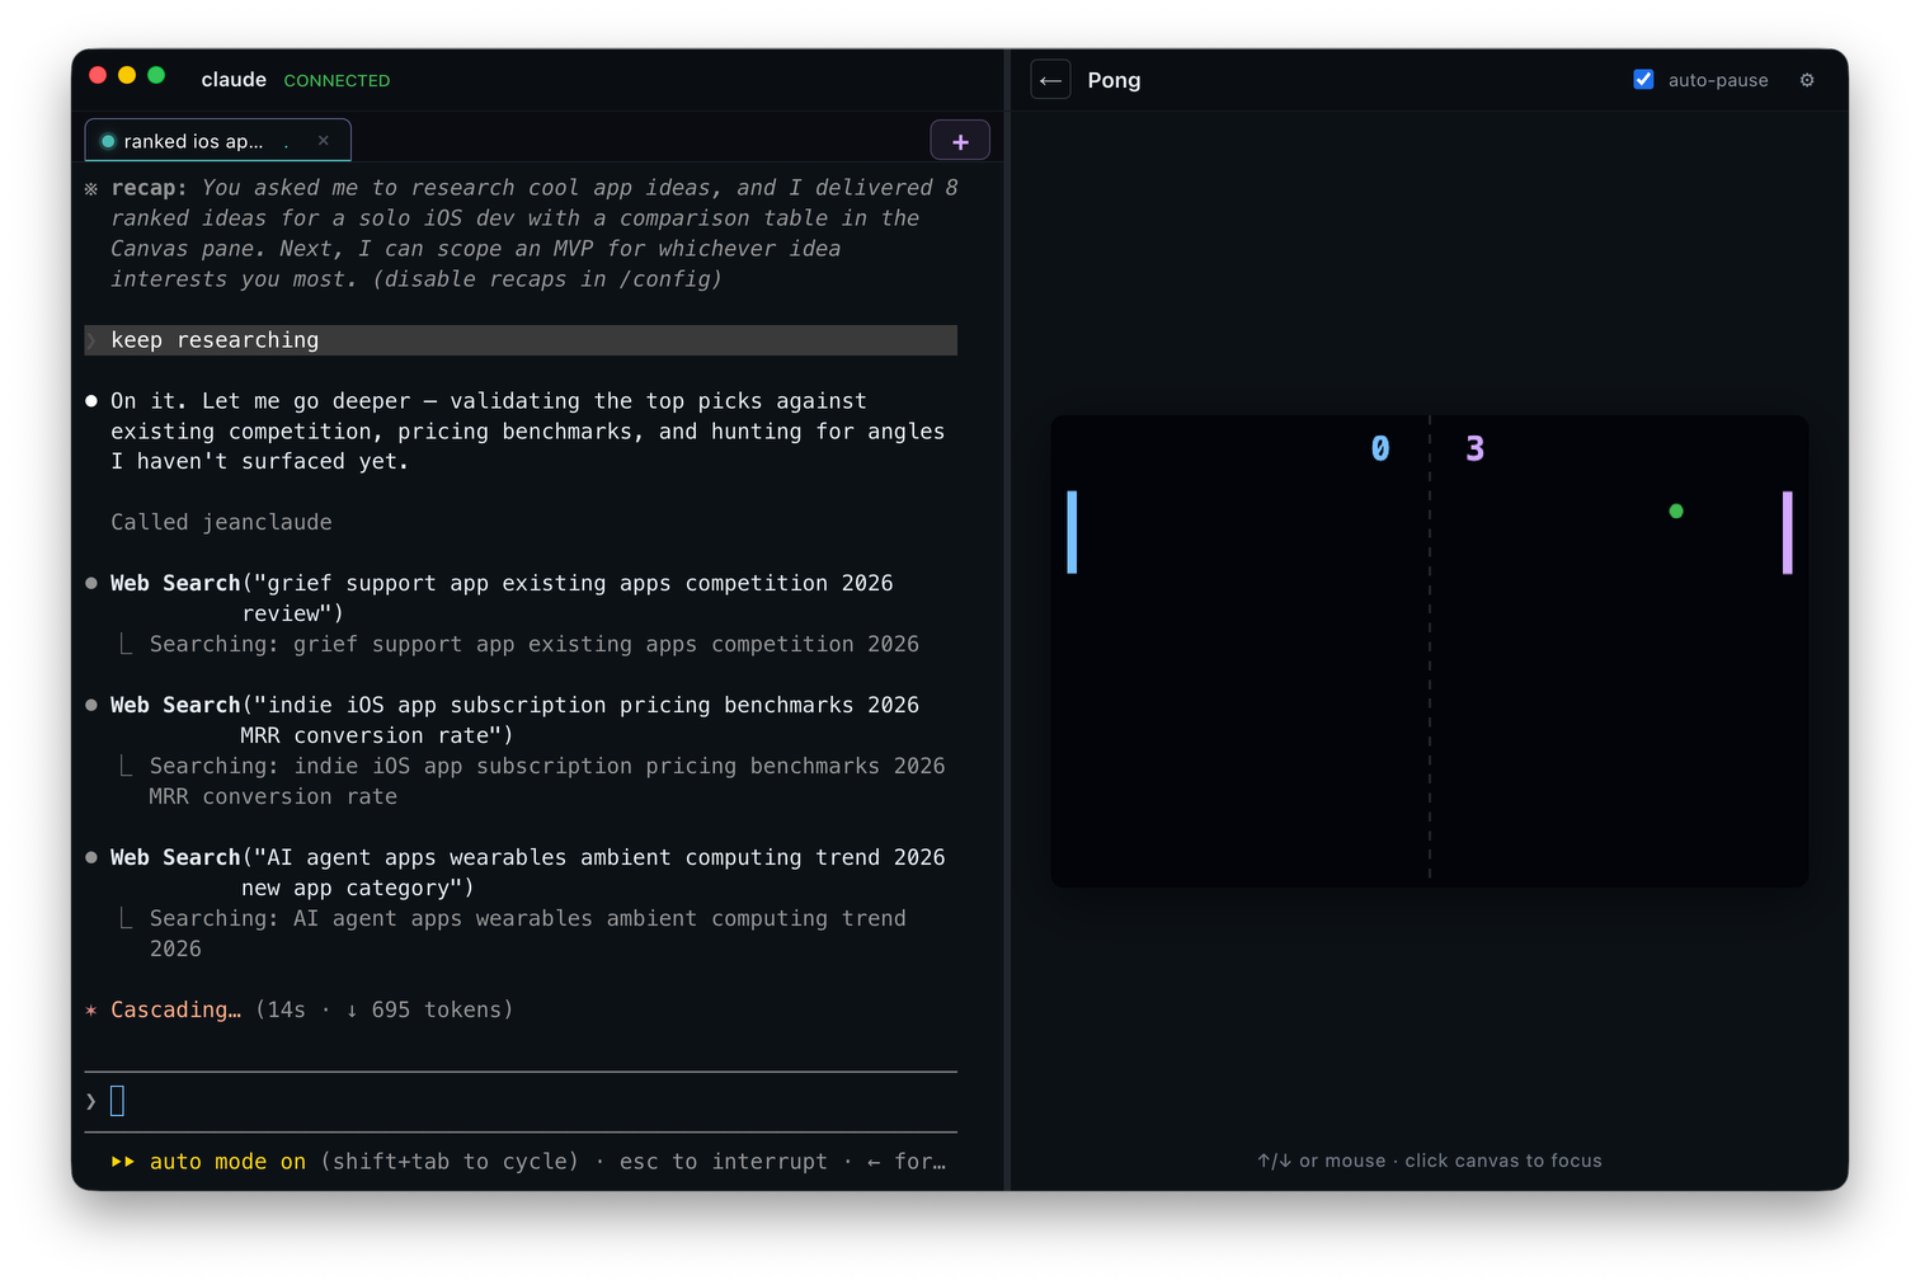The height and width of the screenshot is (1285, 1920).
Task: Click the bullet before grief support Web Search
Action: [91, 583]
